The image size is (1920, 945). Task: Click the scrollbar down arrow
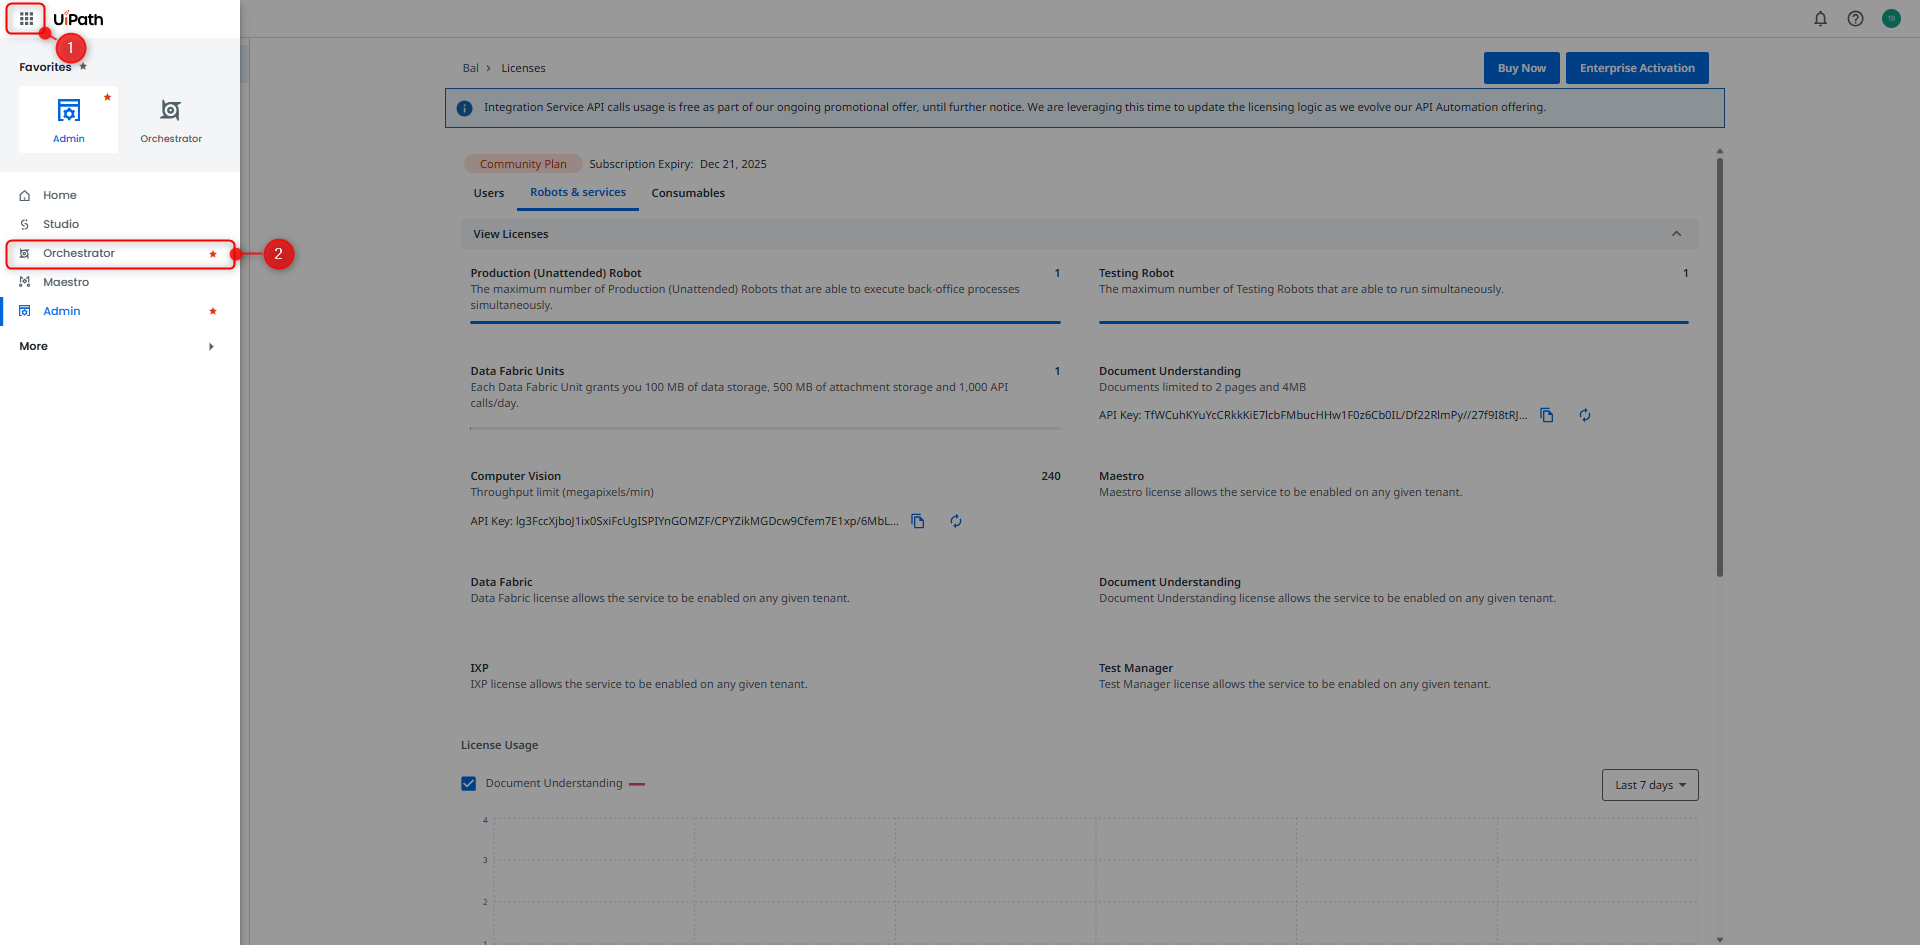pyautogui.click(x=1720, y=939)
